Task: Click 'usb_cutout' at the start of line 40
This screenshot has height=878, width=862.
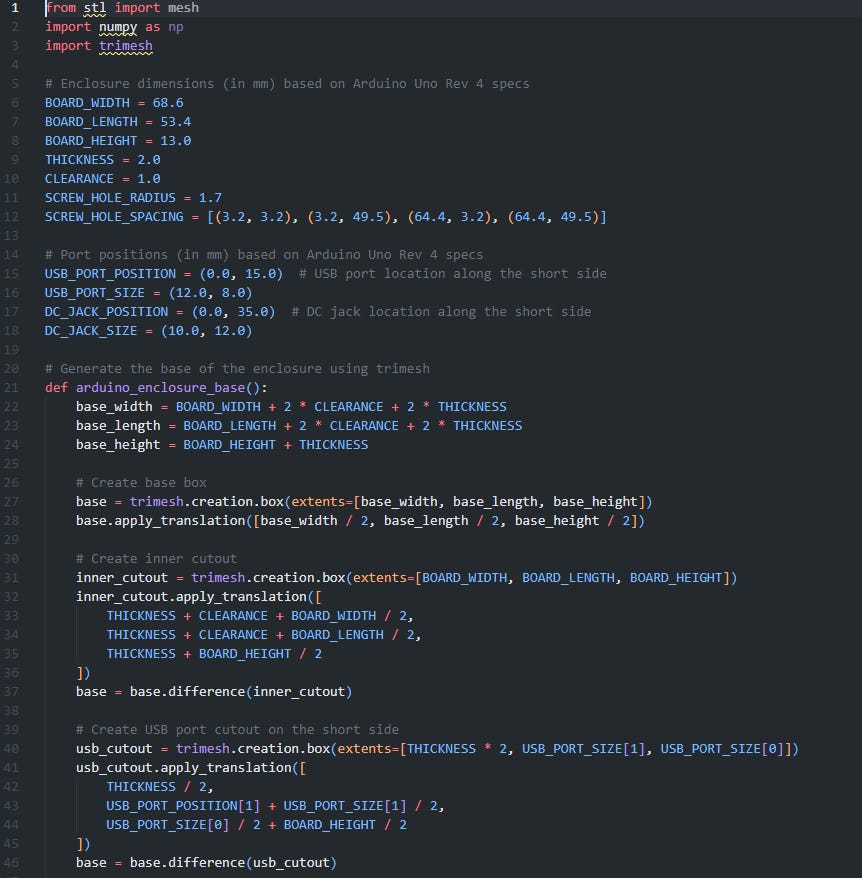Action: coord(114,749)
